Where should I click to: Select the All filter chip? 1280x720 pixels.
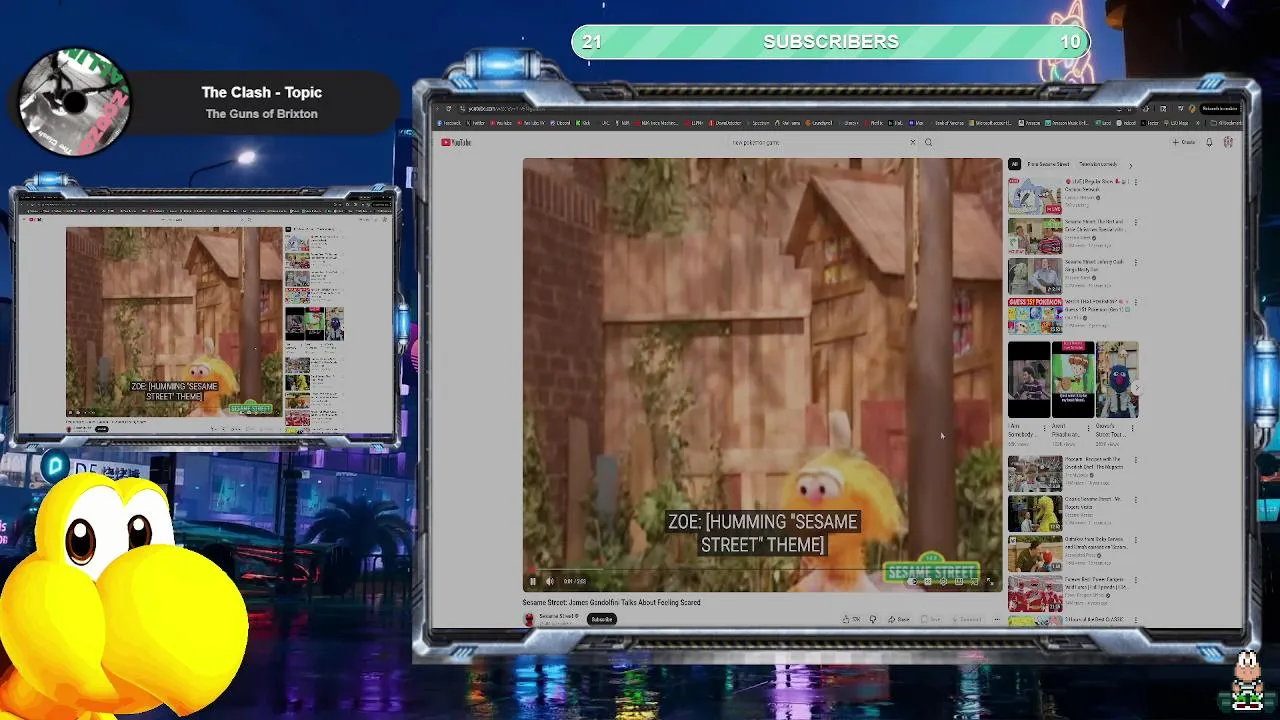1014,164
